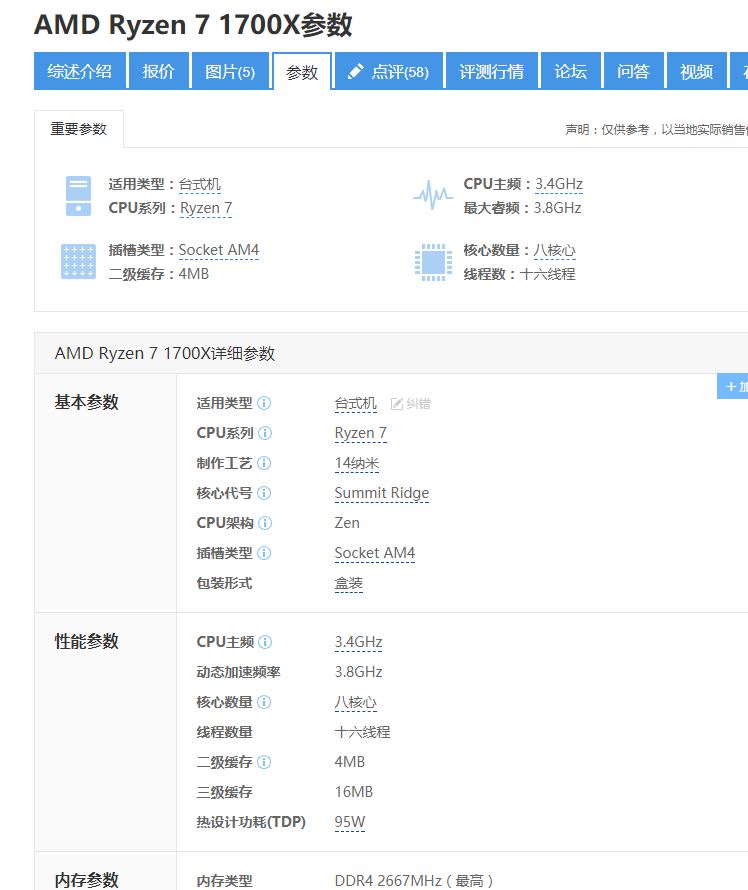Click the desktop tower icon beside 适用类型
Screen dimensions: 748x890
78,196
